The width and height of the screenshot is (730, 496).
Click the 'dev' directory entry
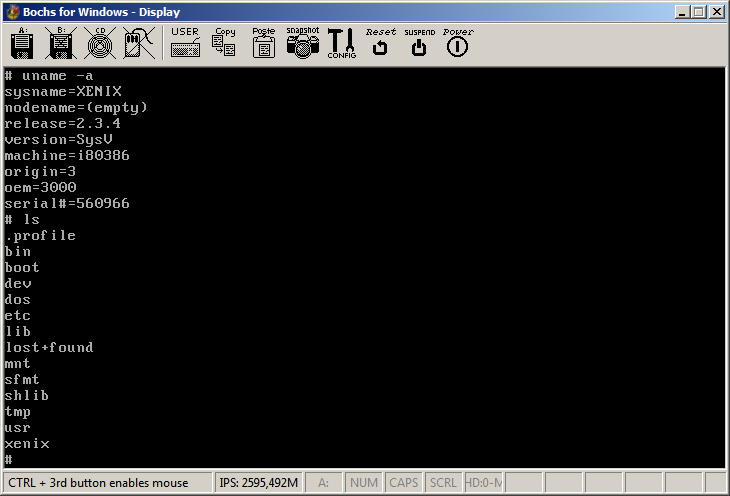point(18,284)
